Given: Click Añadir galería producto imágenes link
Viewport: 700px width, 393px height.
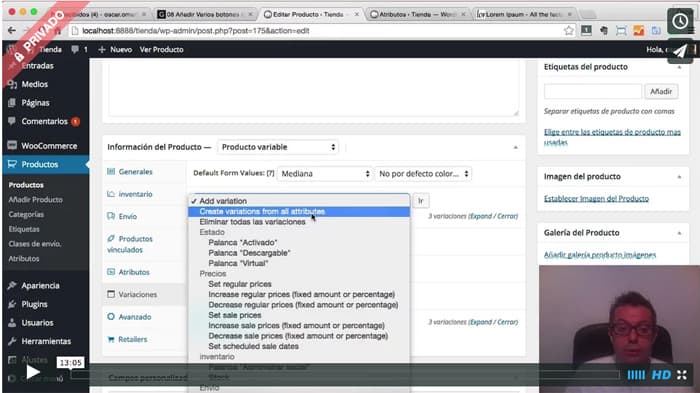Looking at the screenshot, I should point(600,255).
